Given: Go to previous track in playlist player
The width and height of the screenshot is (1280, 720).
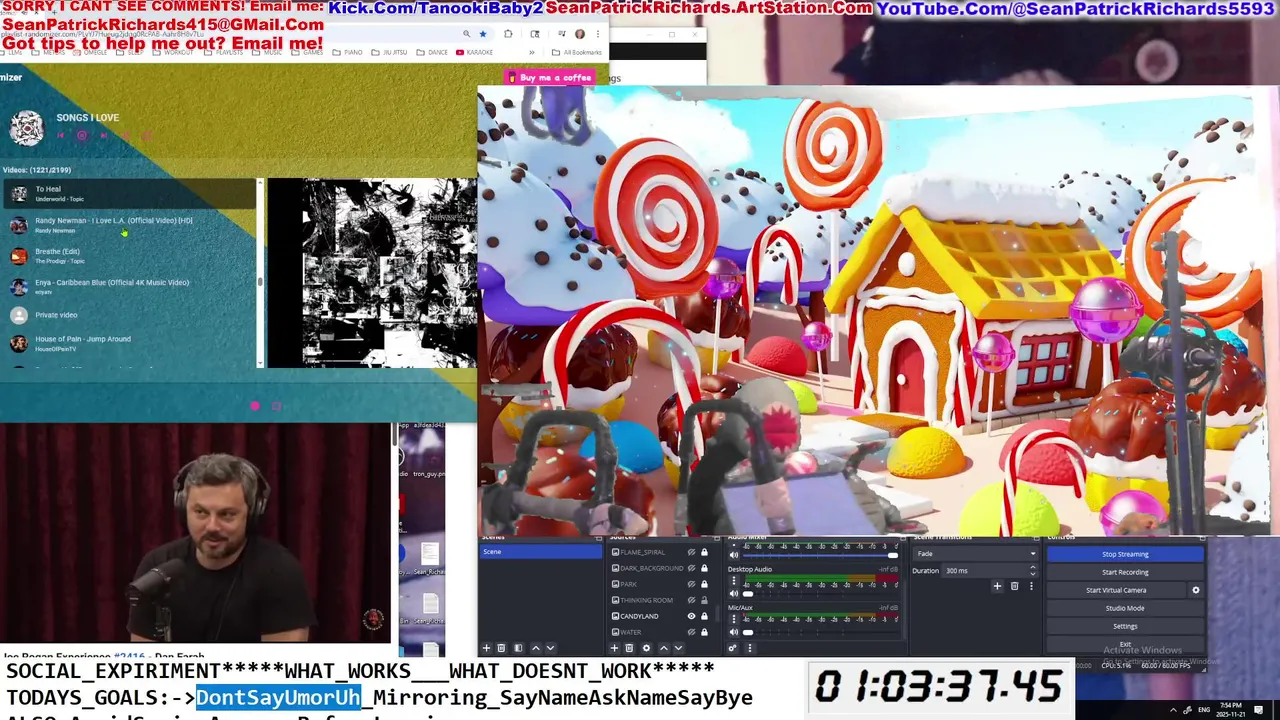Looking at the screenshot, I should 60,135.
